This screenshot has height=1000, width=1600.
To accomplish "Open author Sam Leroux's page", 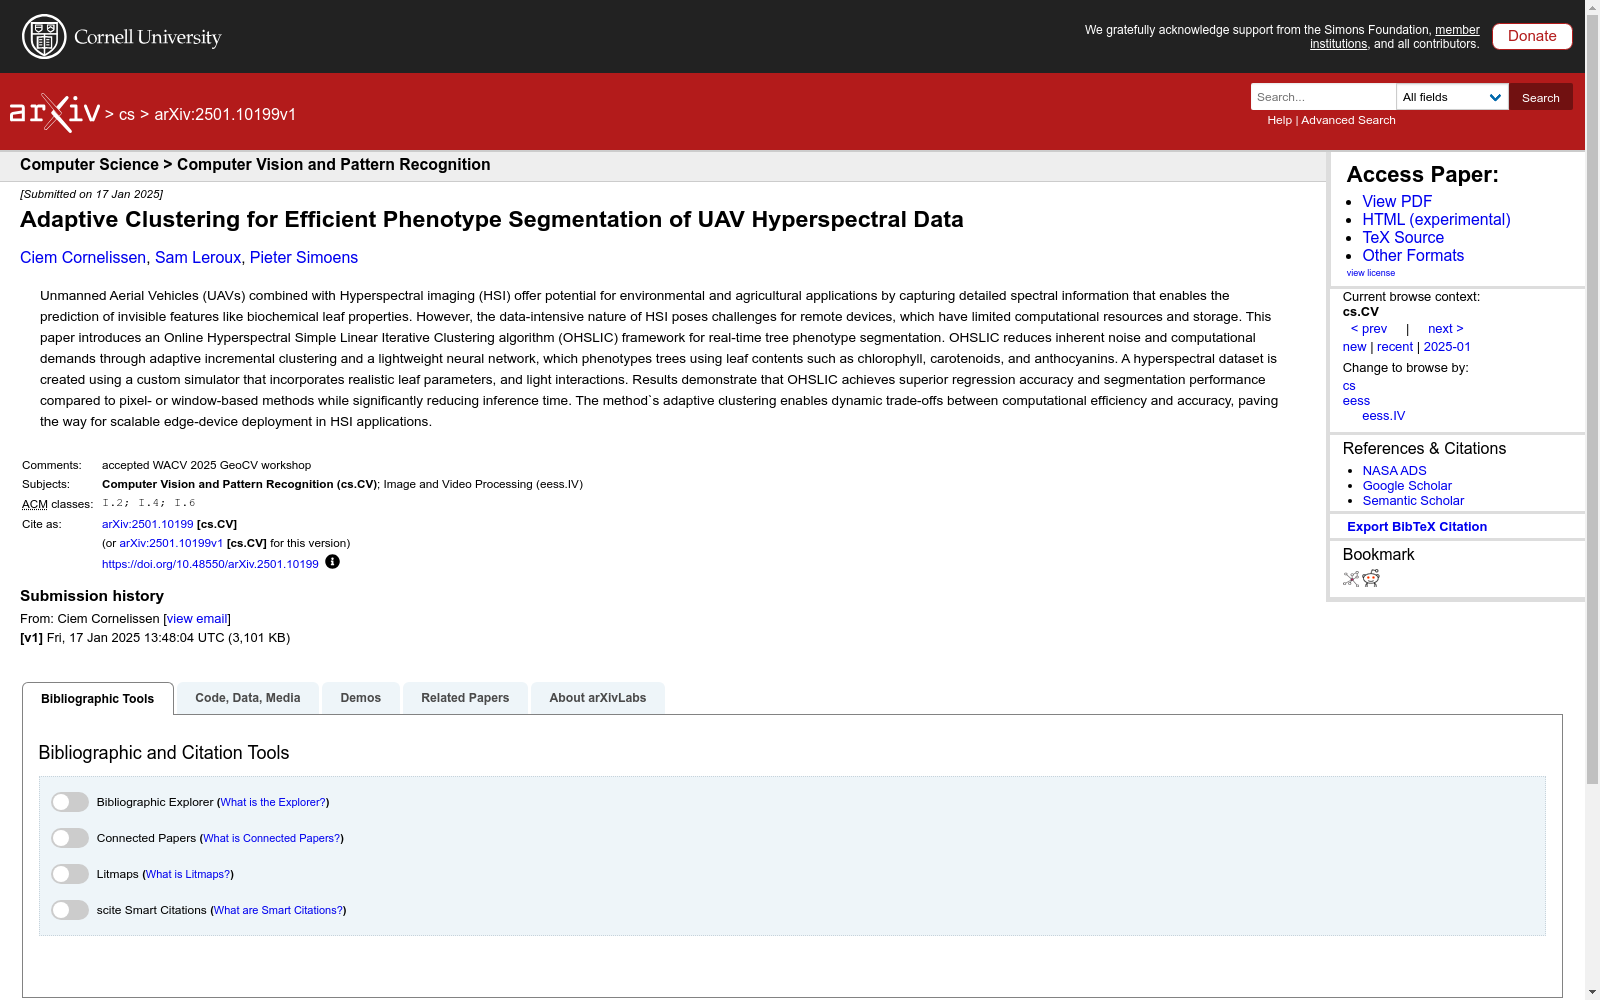I will click(198, 257).
